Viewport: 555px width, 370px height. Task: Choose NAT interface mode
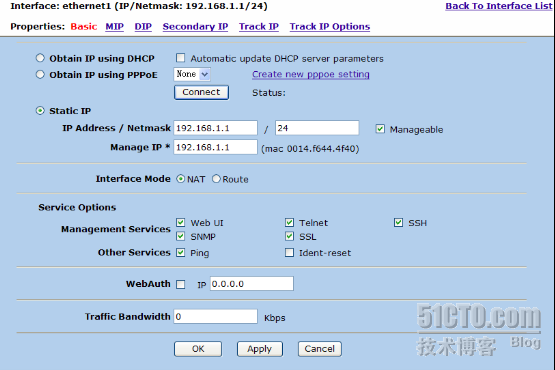pos(181,179)
